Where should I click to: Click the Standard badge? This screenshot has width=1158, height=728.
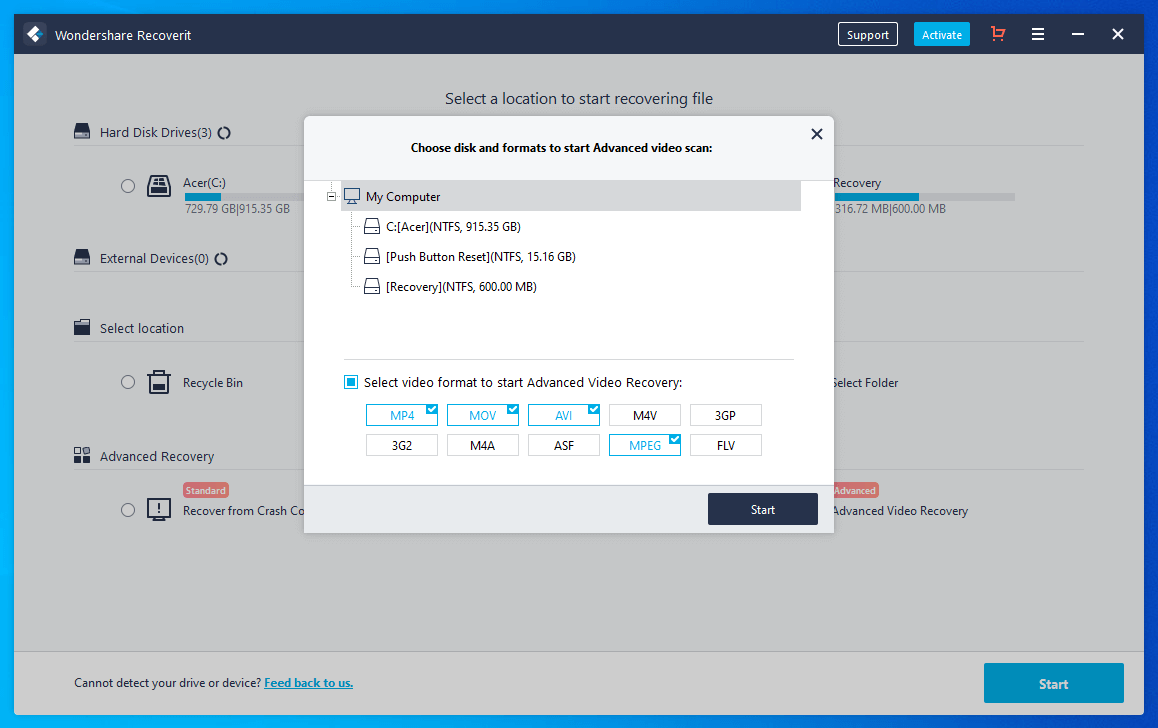pyautogui.click(x=206, y=490)
